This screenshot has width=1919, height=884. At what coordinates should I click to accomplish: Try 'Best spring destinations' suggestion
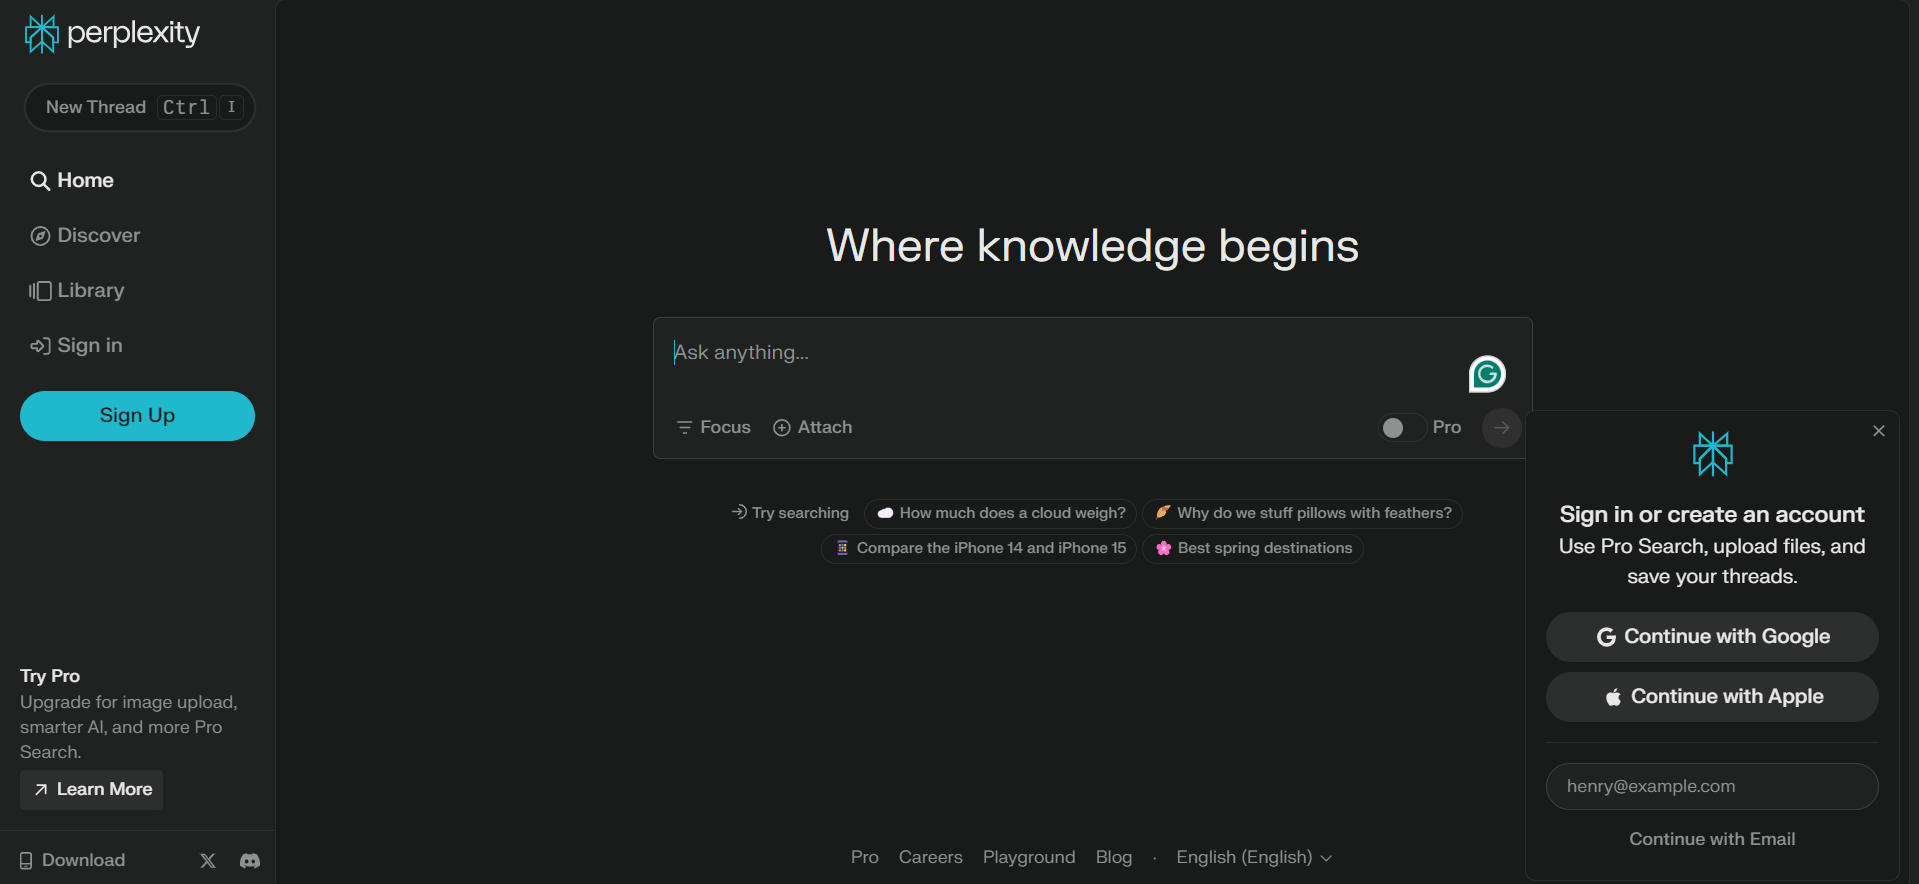point(1253,548)
